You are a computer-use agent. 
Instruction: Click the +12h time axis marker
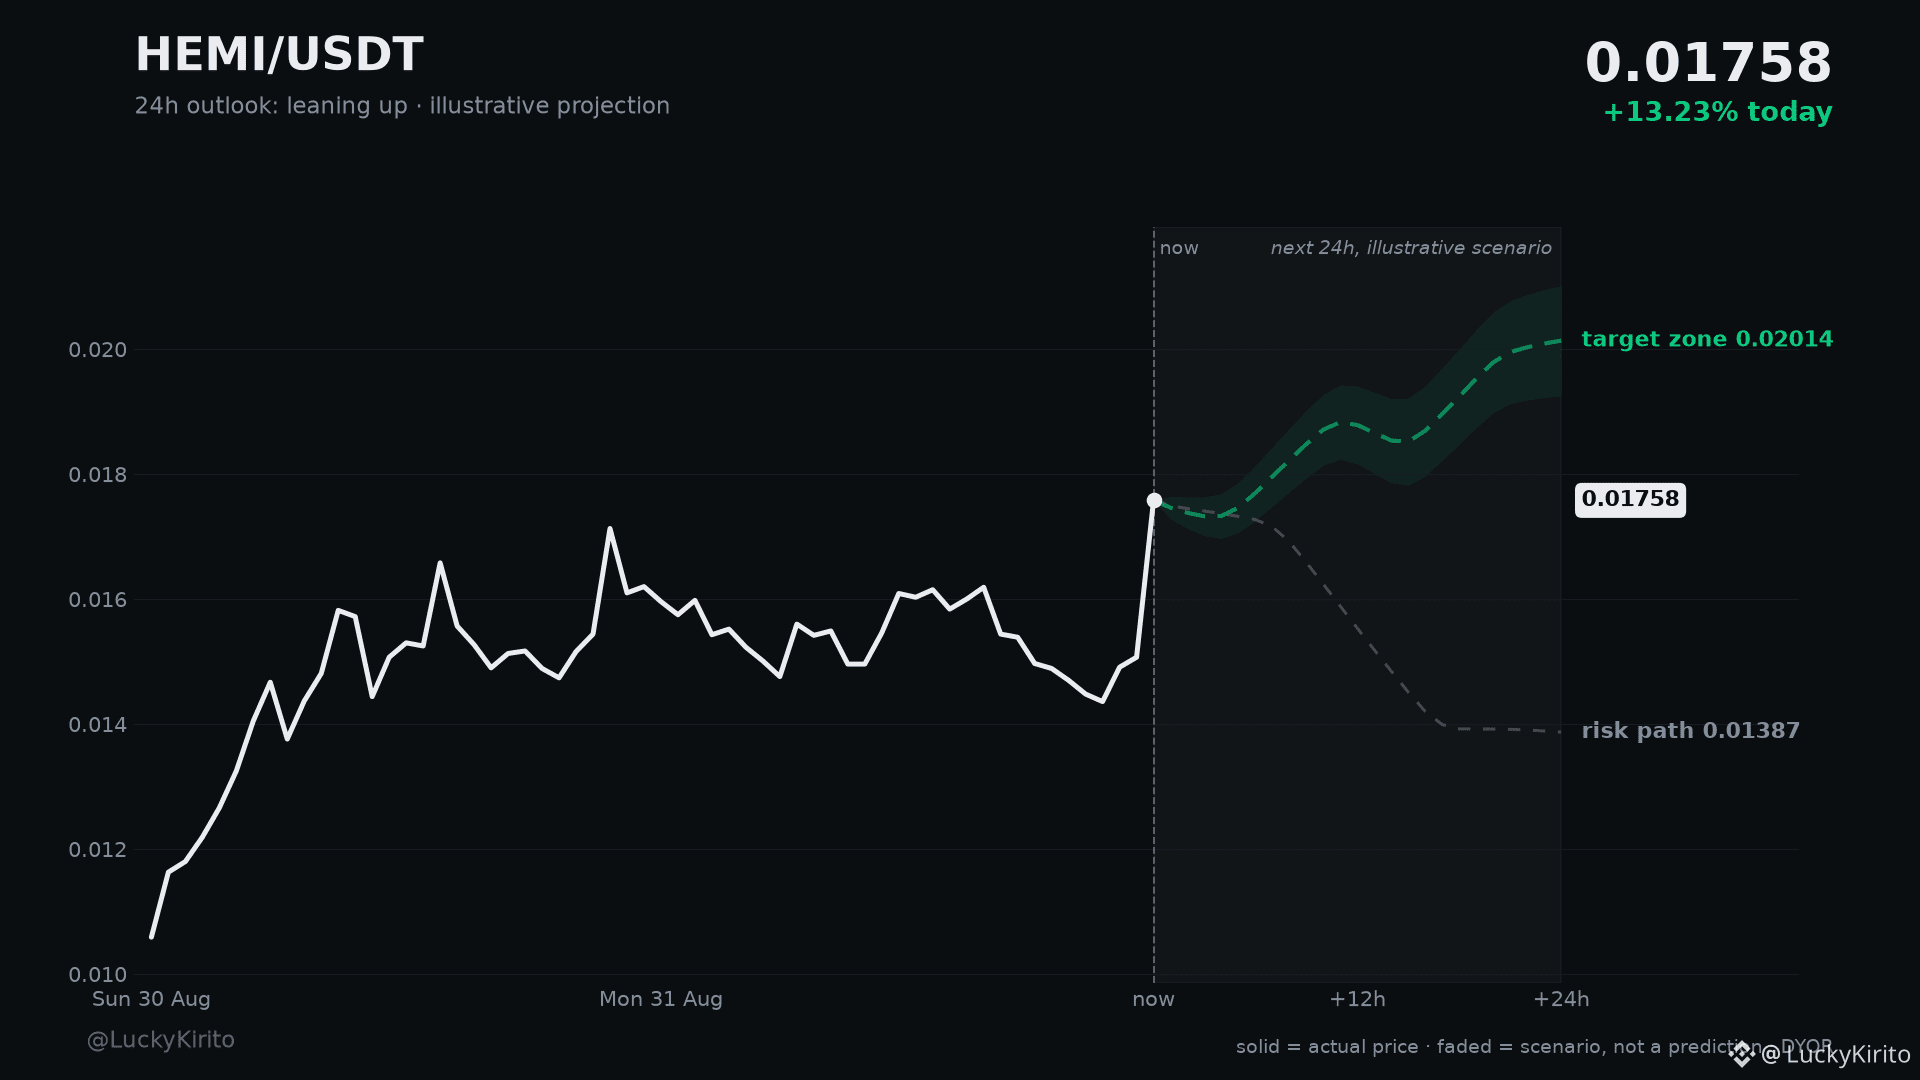tap(1357, 999)
